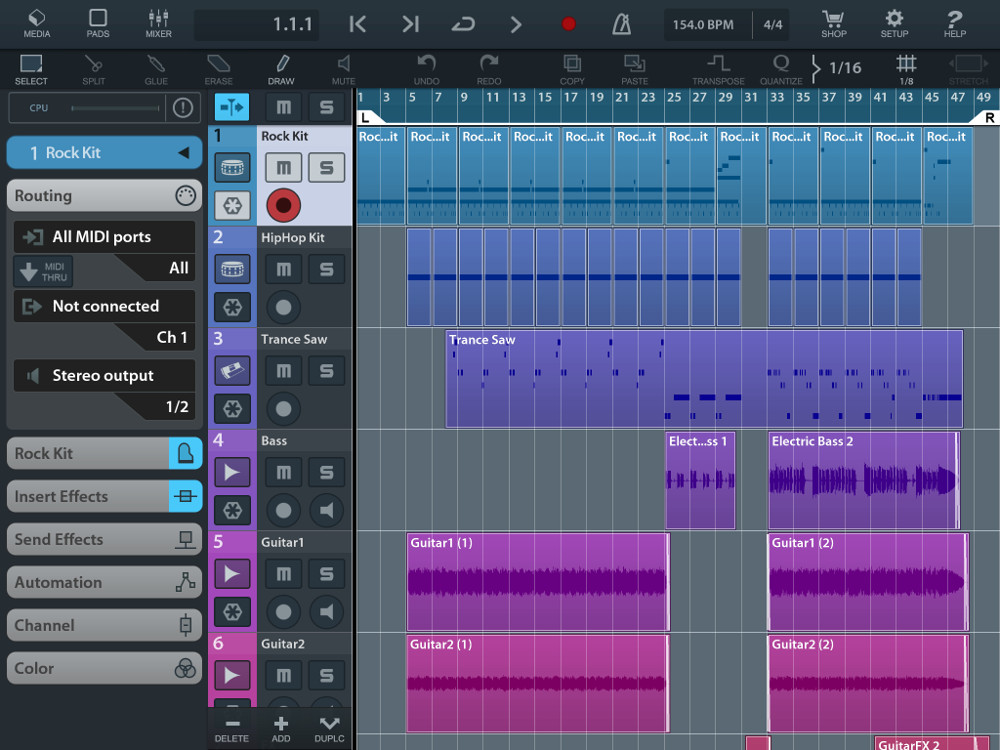Open the Rock Kit instrument section
Viewport: 1000px width, 750px height.
tap(104, 453)
